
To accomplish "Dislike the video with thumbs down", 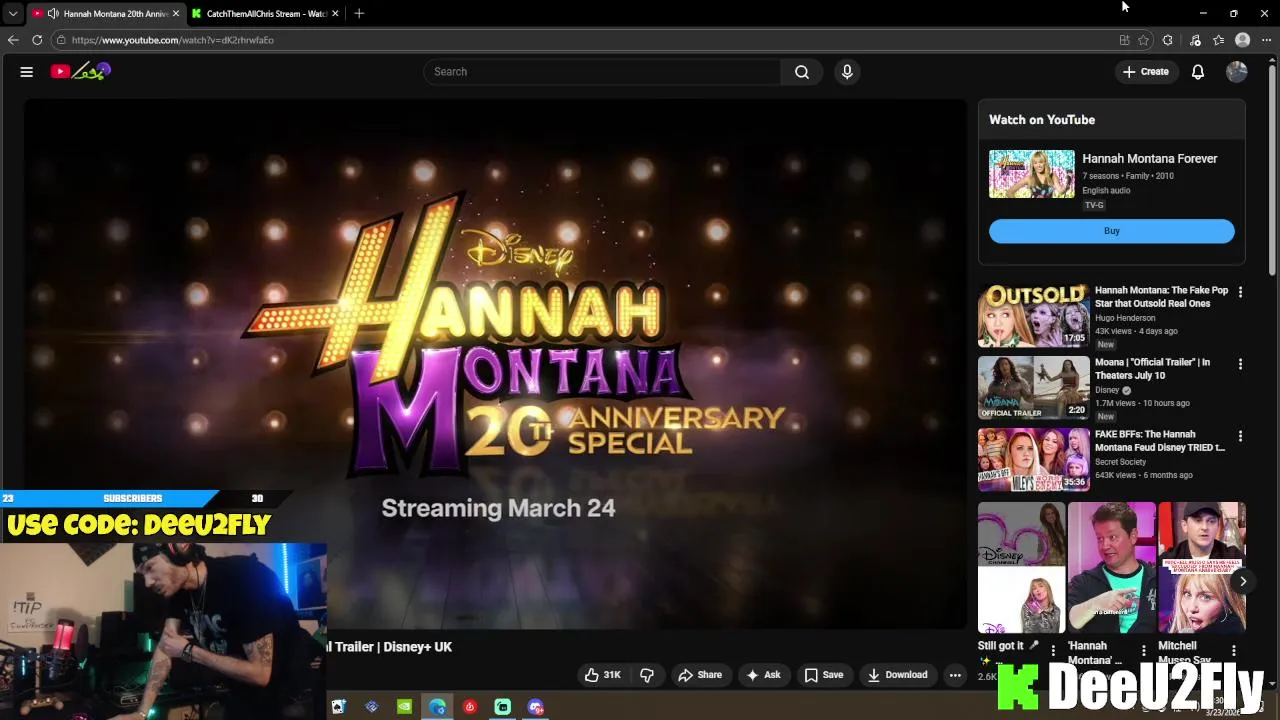I will 647,675.
